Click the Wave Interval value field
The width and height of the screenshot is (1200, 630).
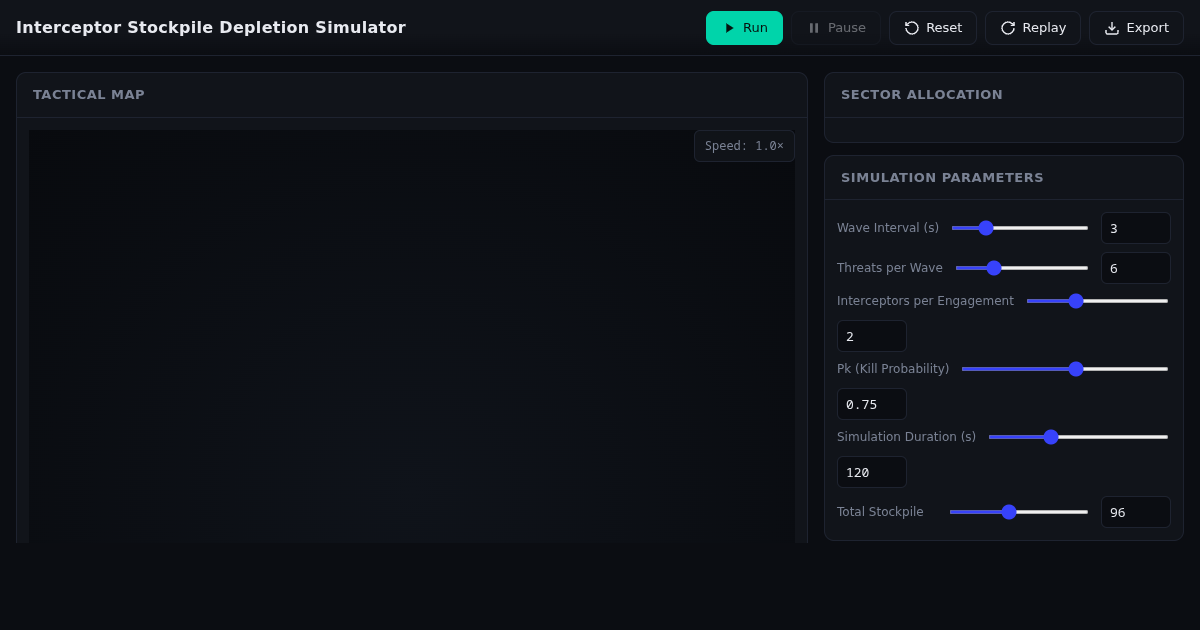1136,228
